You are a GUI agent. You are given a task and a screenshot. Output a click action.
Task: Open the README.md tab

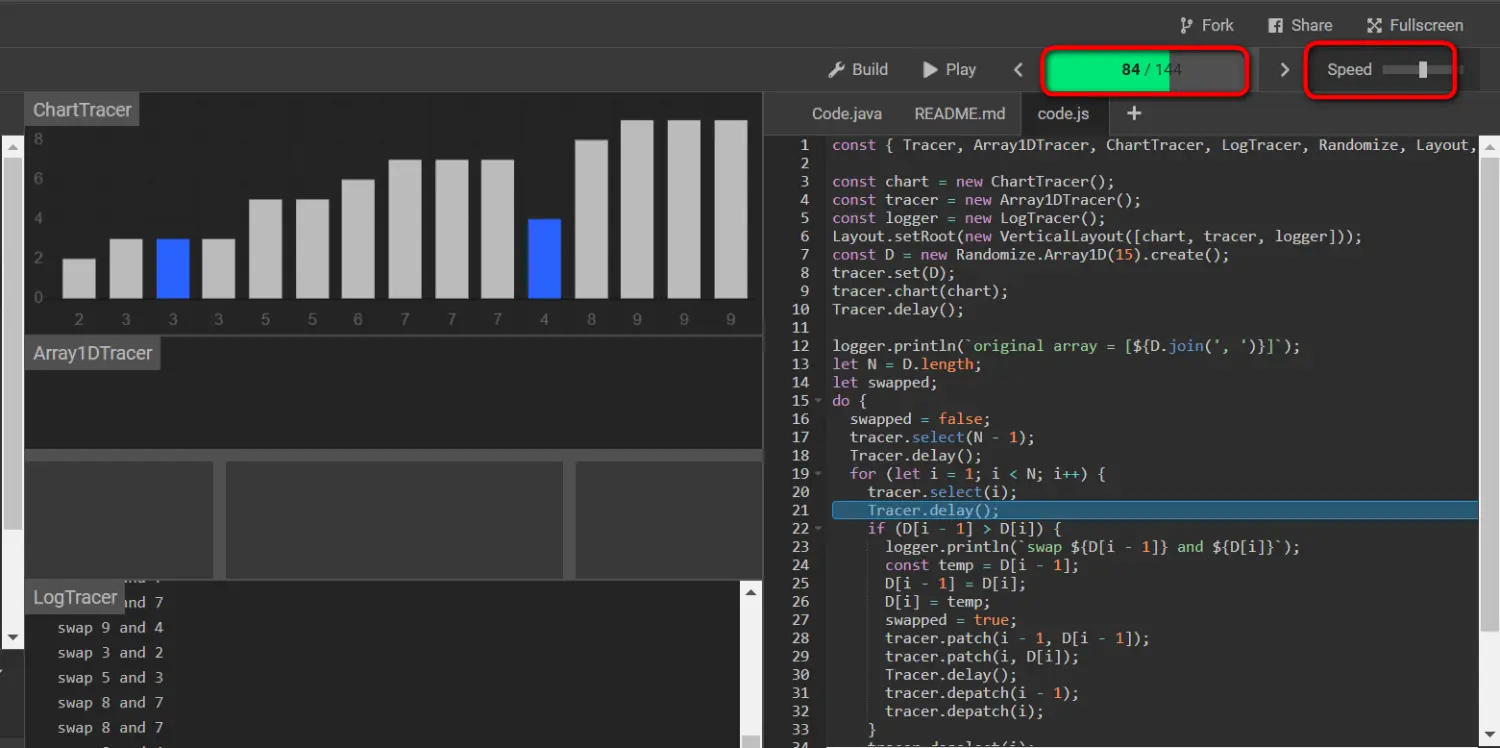tap(960, 113)
